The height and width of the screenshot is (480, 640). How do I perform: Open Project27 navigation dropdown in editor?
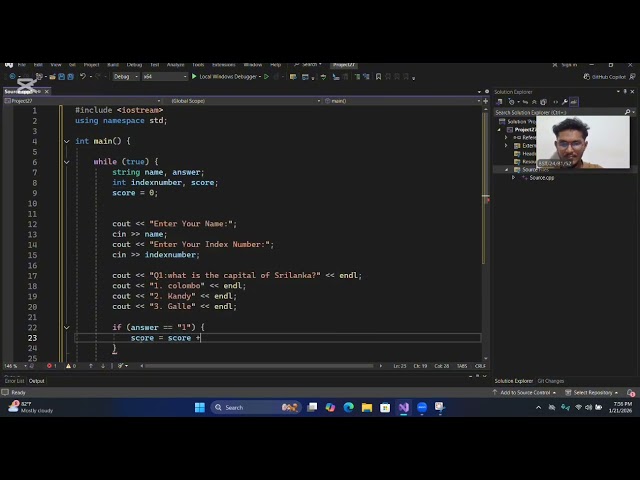pos(83,101)
